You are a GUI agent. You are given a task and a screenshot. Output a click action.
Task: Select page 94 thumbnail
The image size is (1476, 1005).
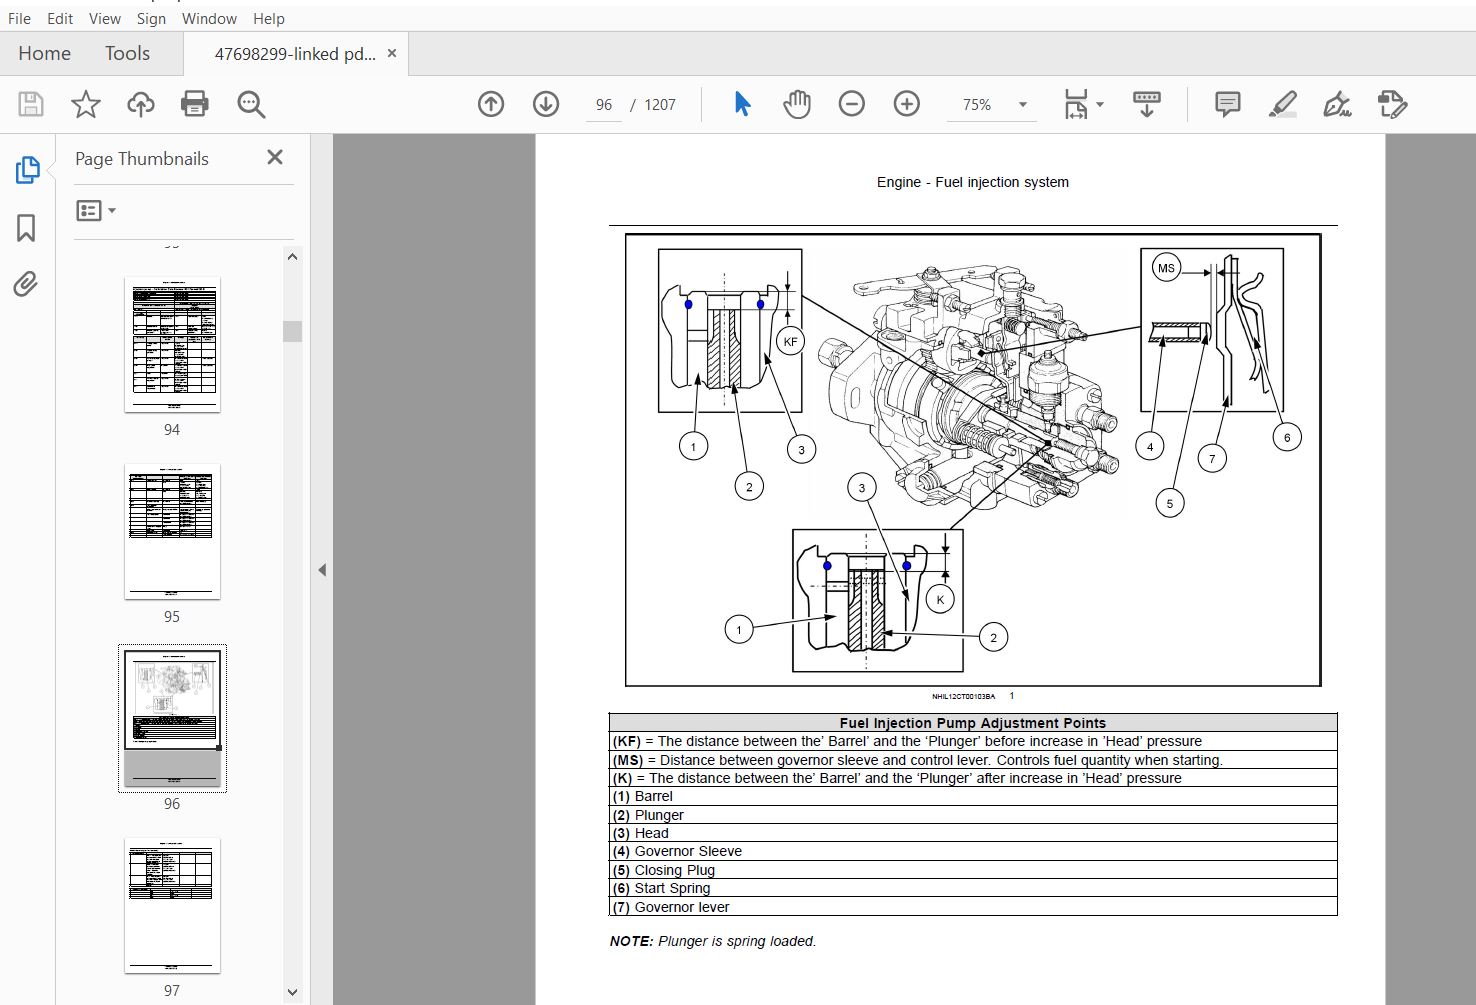(x=172, y=344)
